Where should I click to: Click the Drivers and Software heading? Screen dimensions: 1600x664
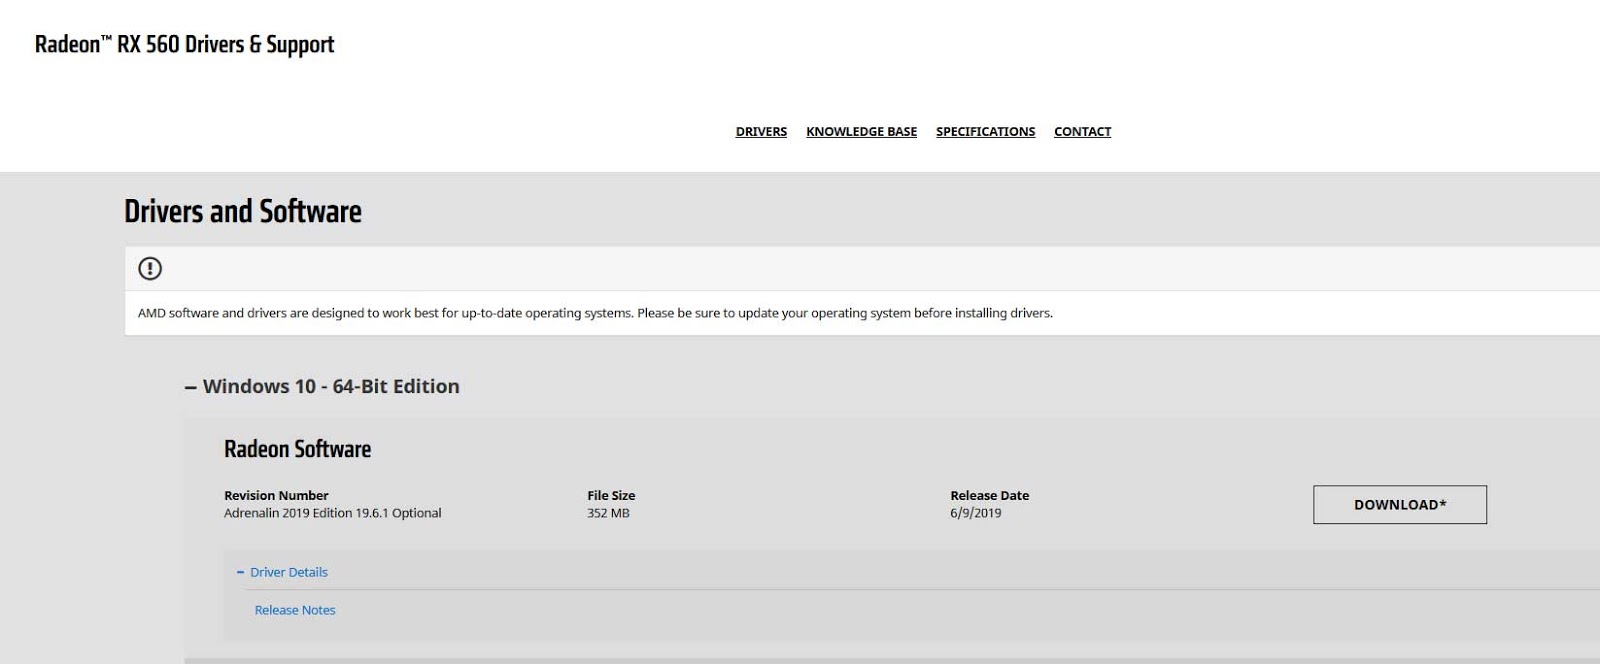243,211
